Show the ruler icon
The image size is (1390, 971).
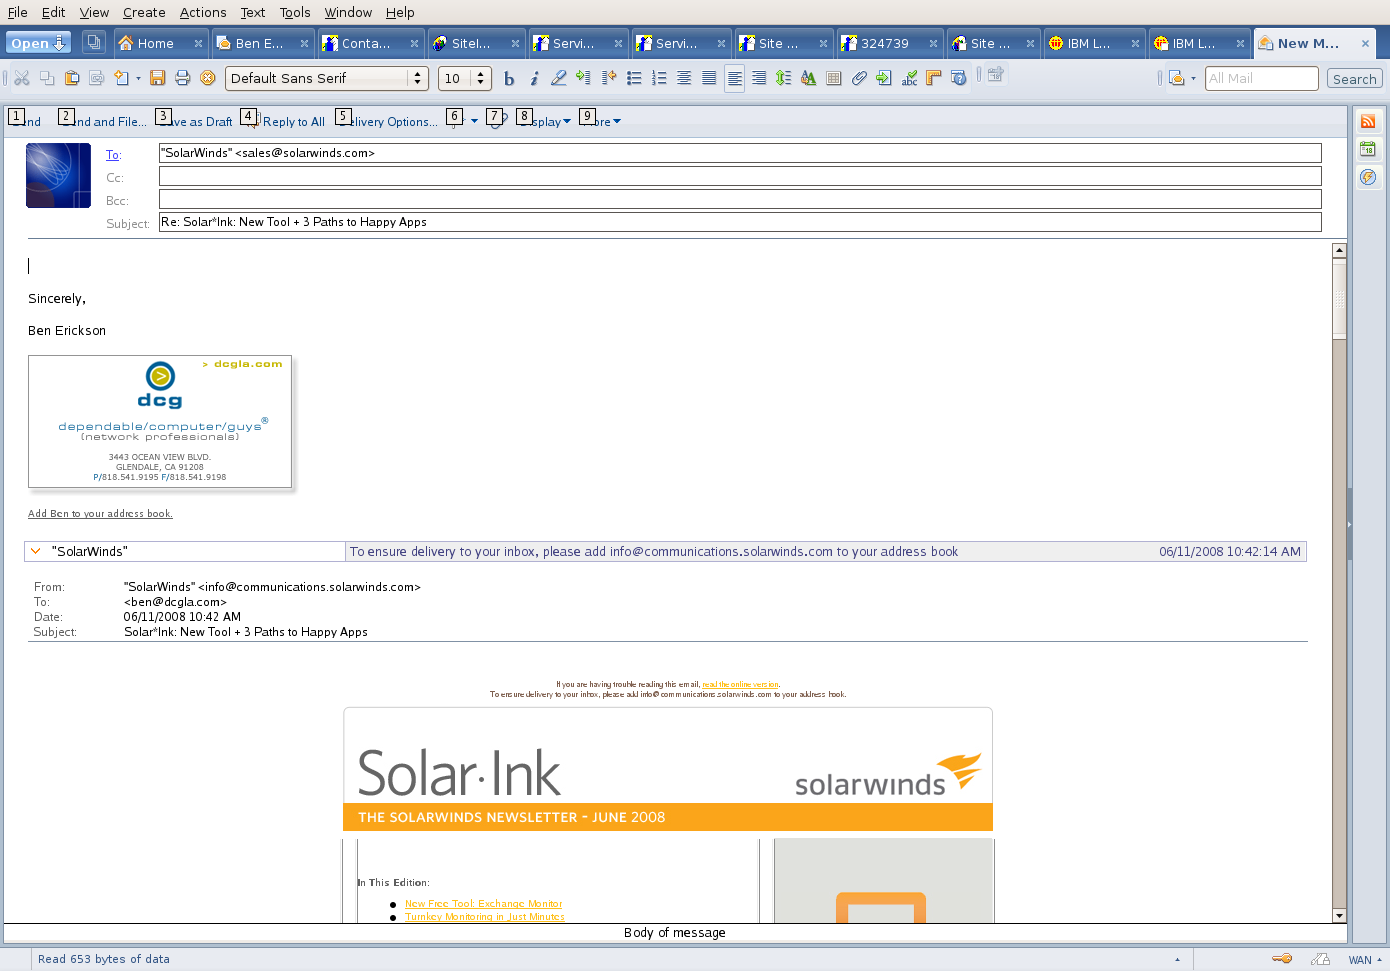point(934,78)
